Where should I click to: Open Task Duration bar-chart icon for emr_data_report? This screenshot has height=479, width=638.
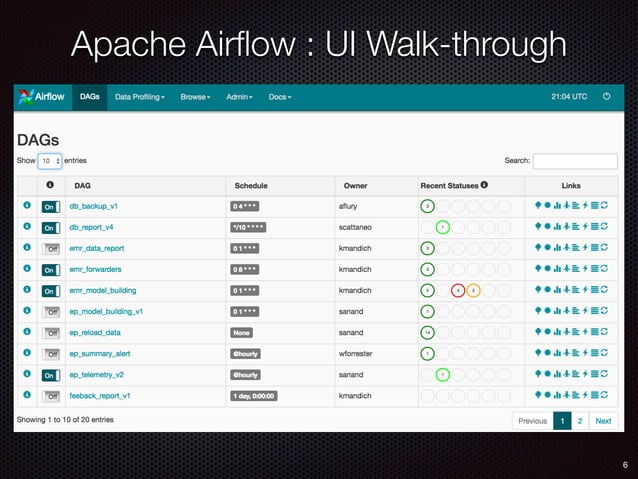coord(557,247)
